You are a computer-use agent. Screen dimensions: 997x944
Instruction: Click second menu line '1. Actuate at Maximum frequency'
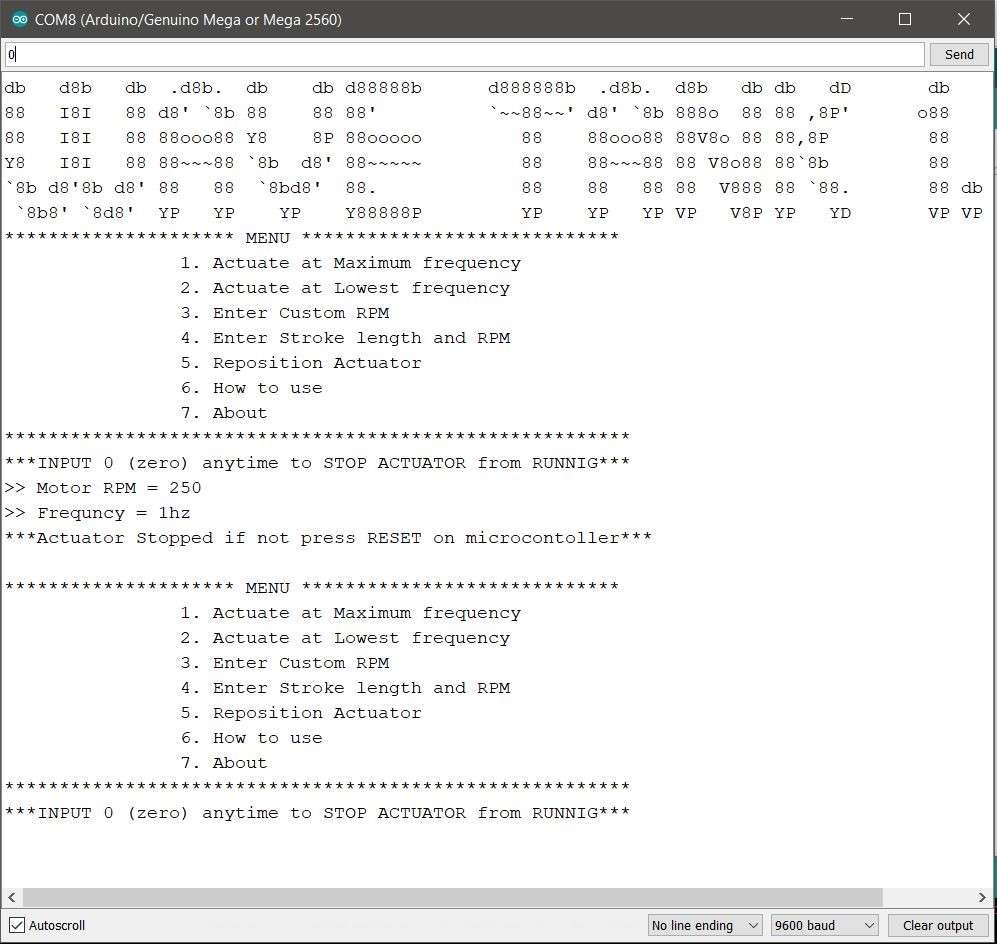(x=350, y=613)
